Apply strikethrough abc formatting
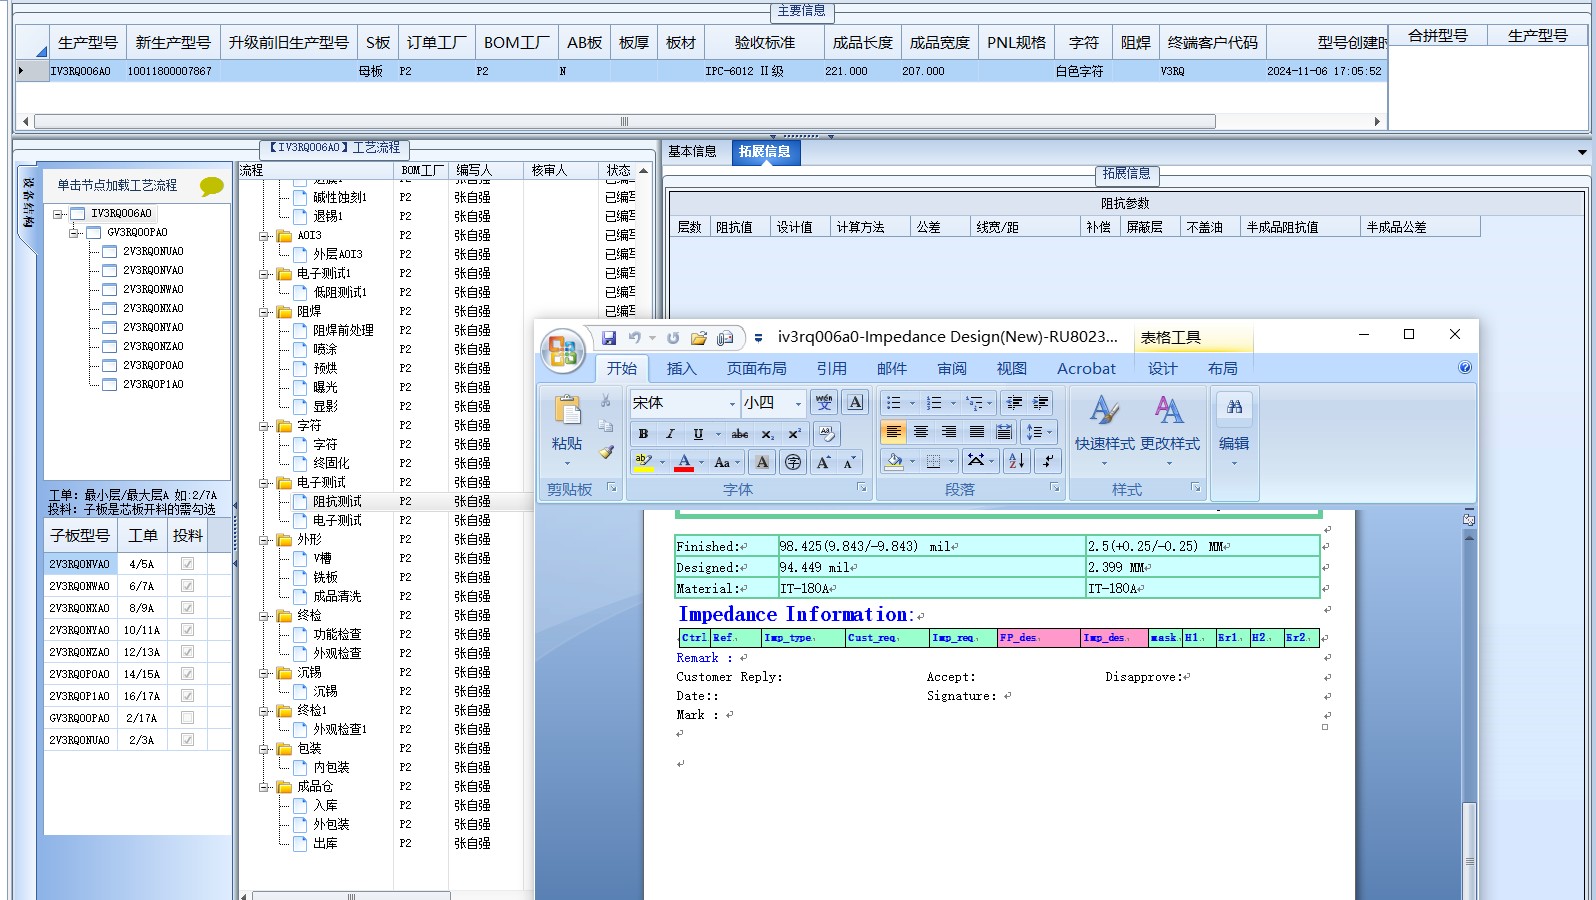This screenshot has height=900, width=1596. click(x=740, y=434)
